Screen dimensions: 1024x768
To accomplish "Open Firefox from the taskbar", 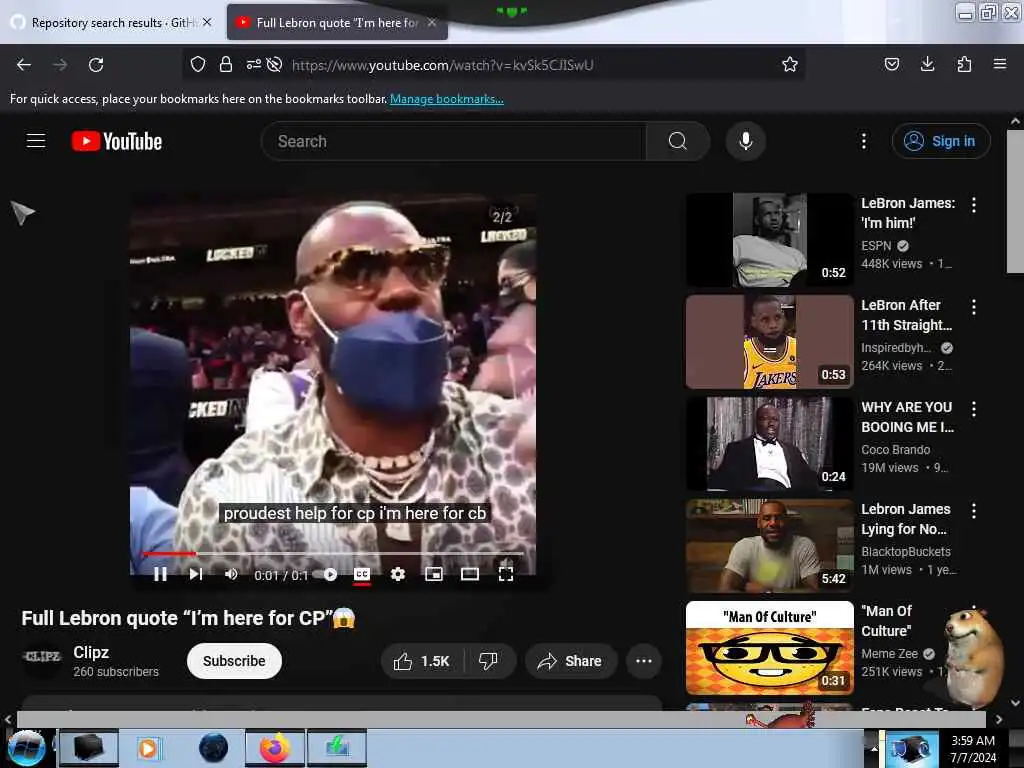I will (275, 748).
